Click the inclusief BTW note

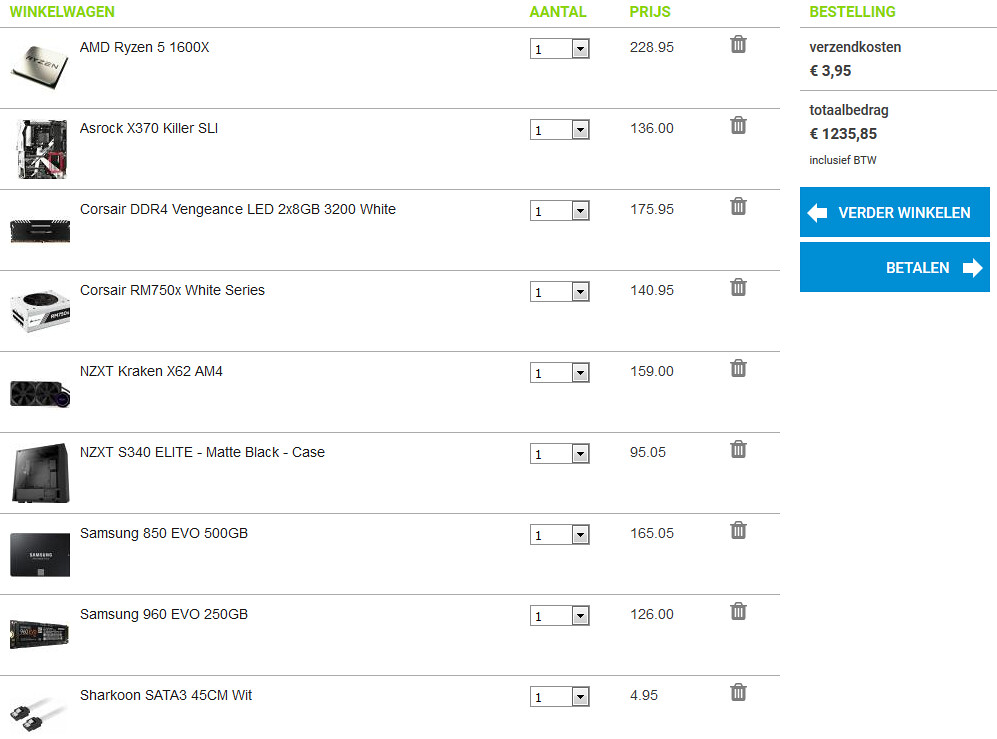[842, 160]
